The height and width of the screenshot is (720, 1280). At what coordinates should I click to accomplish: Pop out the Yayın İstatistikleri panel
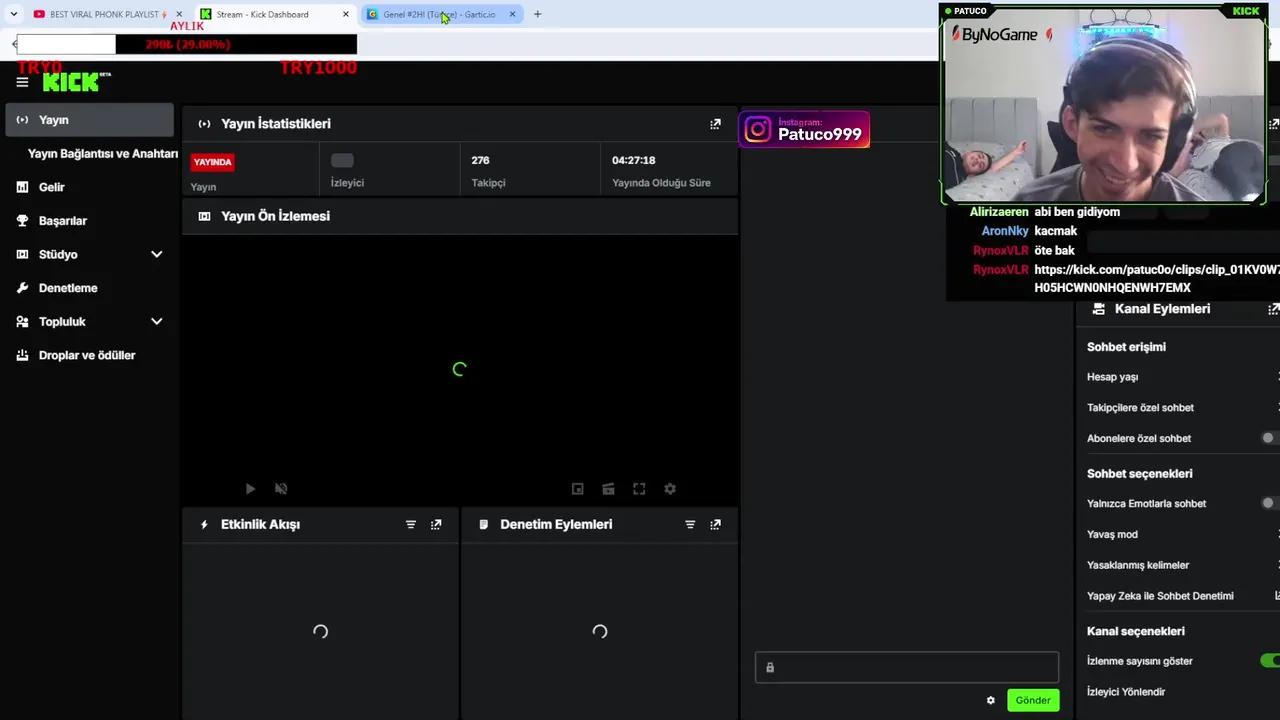pos(715,124)
